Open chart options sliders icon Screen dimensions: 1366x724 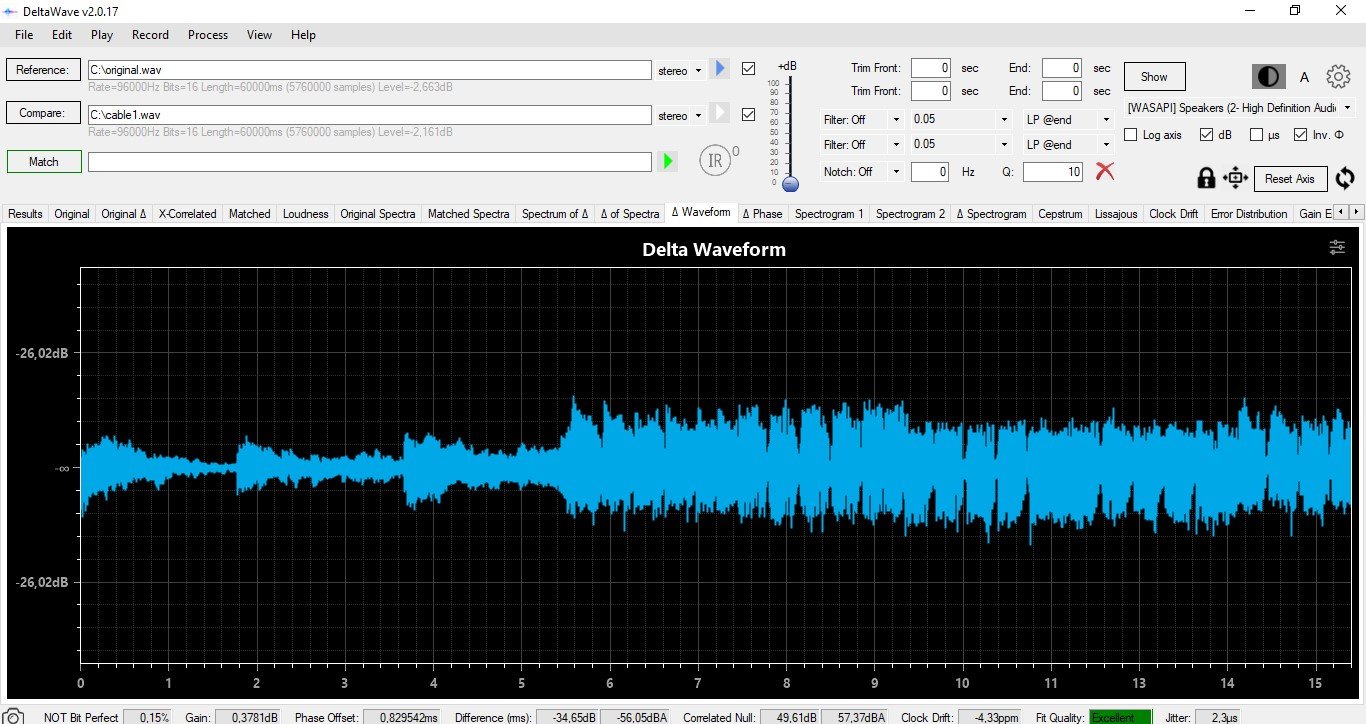coord(1337,248)
